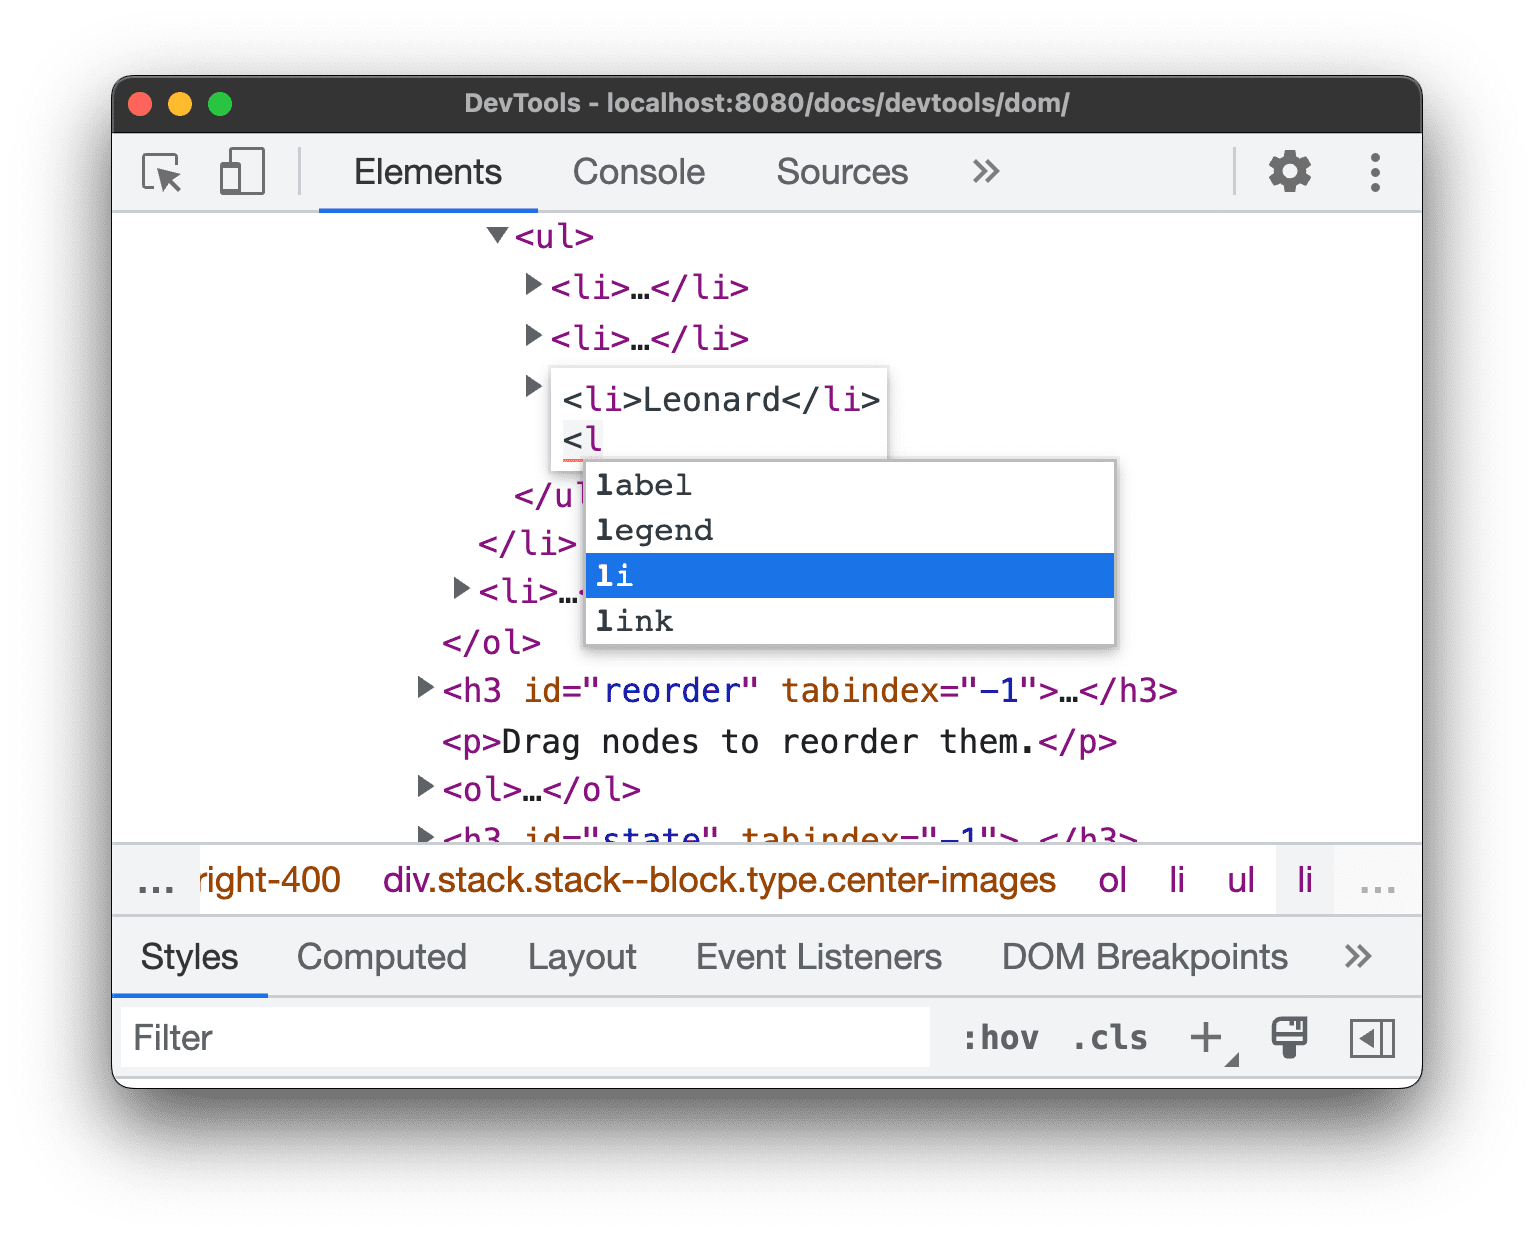Open the customize DevTools three-dot menu

point(1376,172)
